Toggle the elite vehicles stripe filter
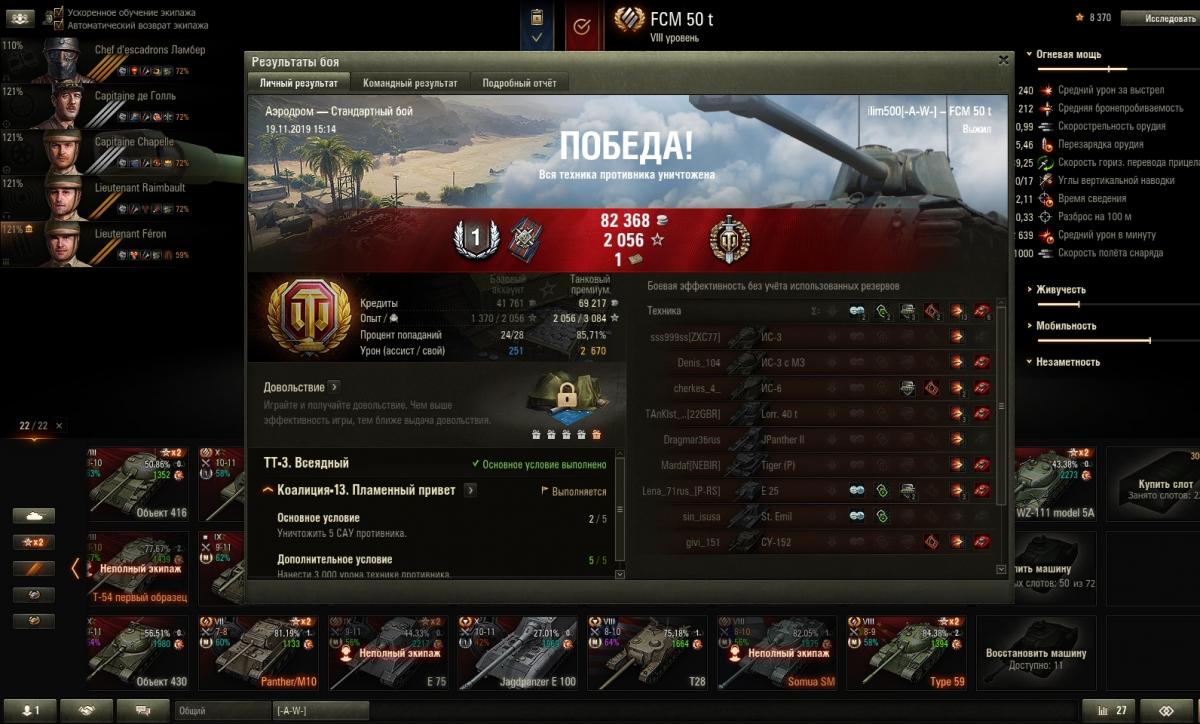 point(34,568)
